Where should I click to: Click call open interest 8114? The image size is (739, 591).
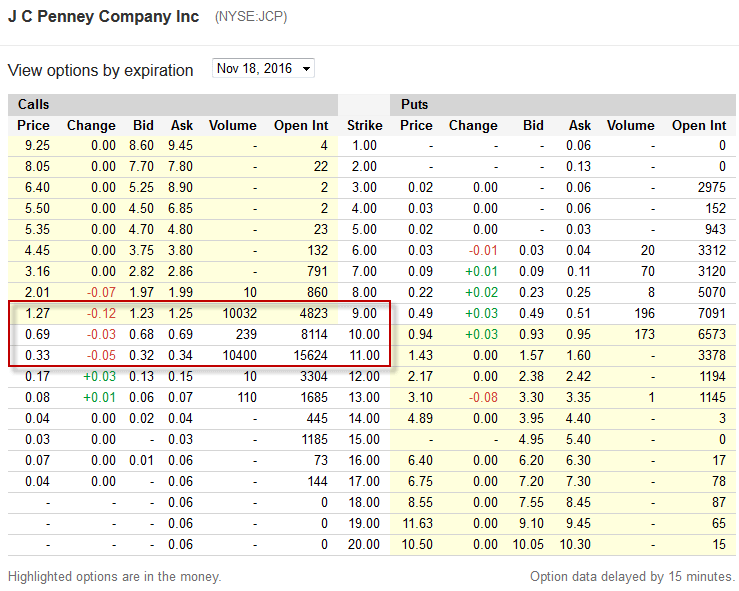pos(314,335)
